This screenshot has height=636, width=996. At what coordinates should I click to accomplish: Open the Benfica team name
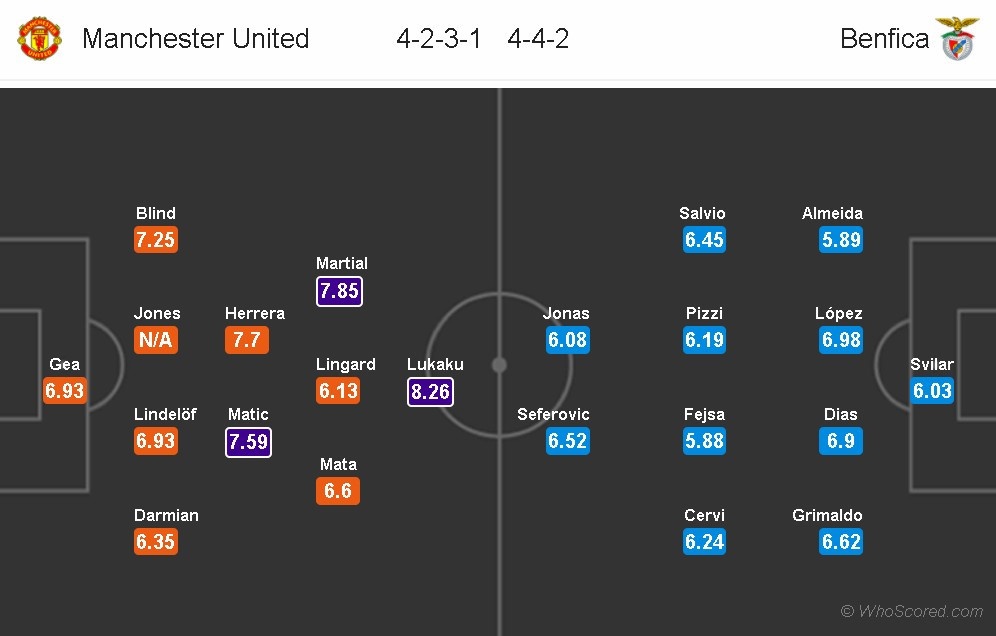coord(884,39)
